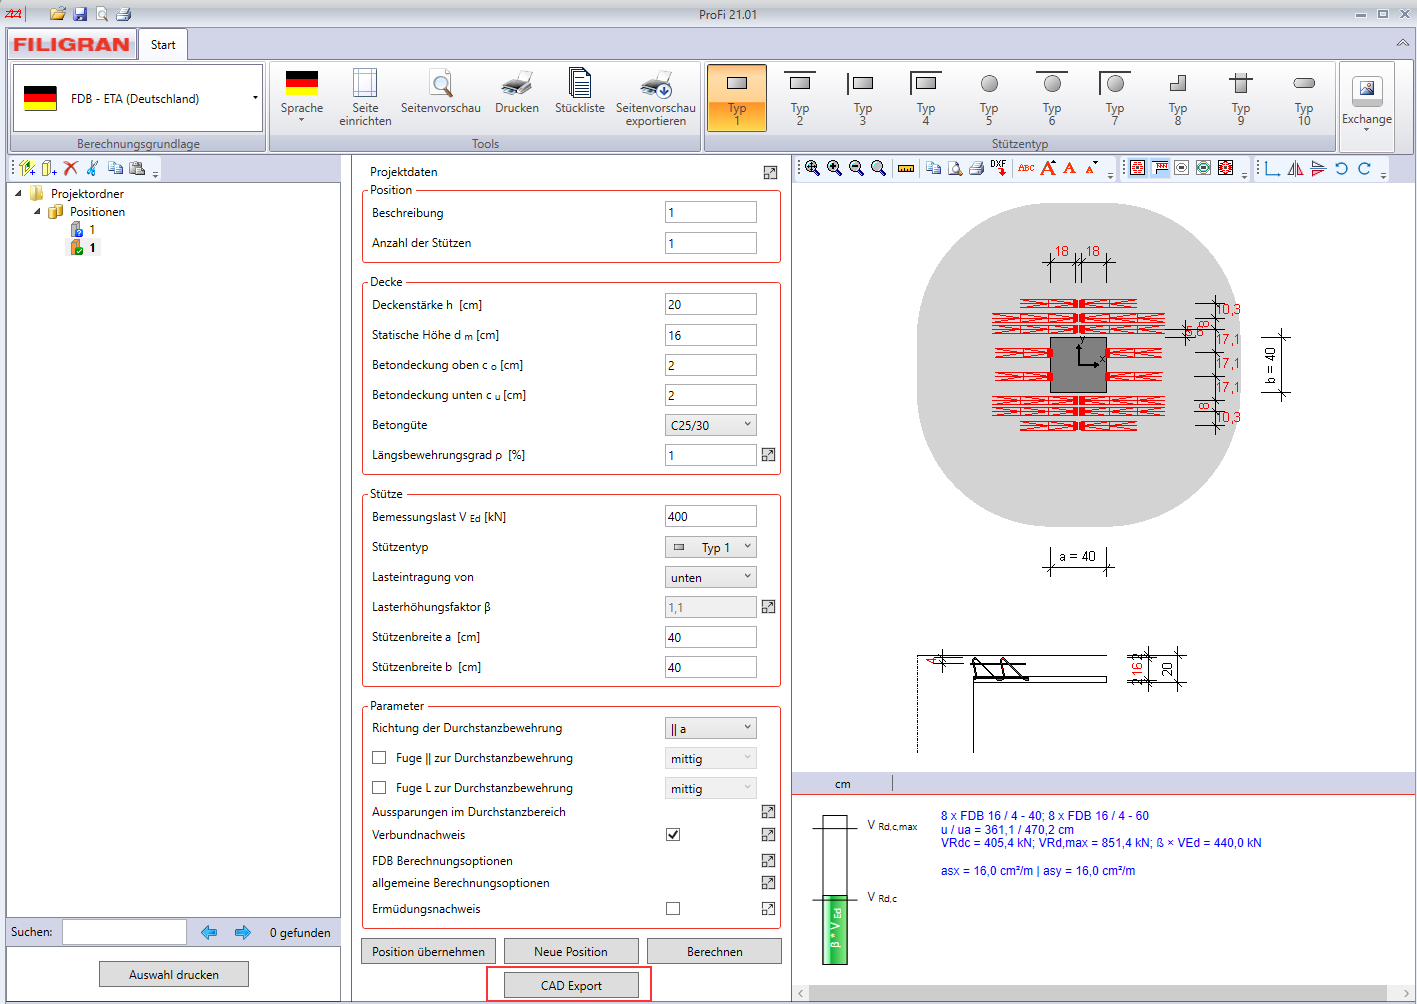Open the Berechnungsgrundlage FDB - ETA dropdown
Screen dimensions: 1417x1004
pyautogui.click(x=138, y=98)
